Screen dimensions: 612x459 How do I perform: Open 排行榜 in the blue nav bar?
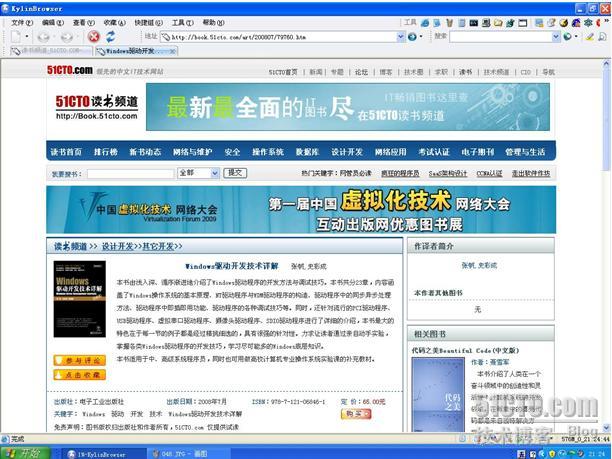coord(105,152)
